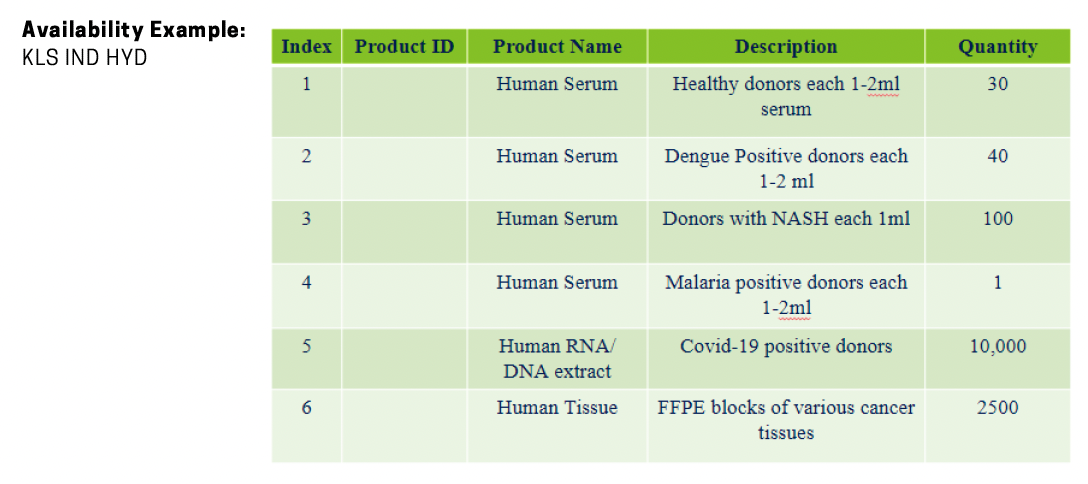Click the 'KLS IND HYD' label
The width and height of the screenshot is (1088, 484).
(85, 57)
